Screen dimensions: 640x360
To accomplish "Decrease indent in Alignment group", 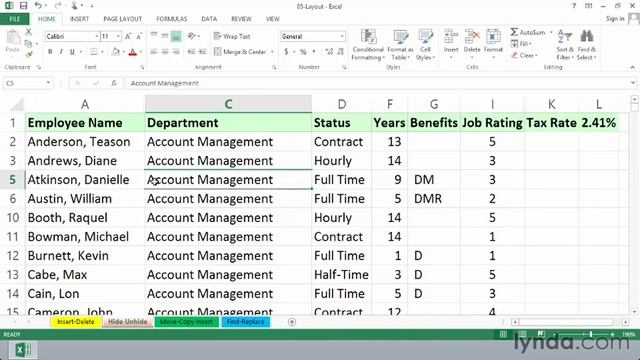I will click(191, 52).
